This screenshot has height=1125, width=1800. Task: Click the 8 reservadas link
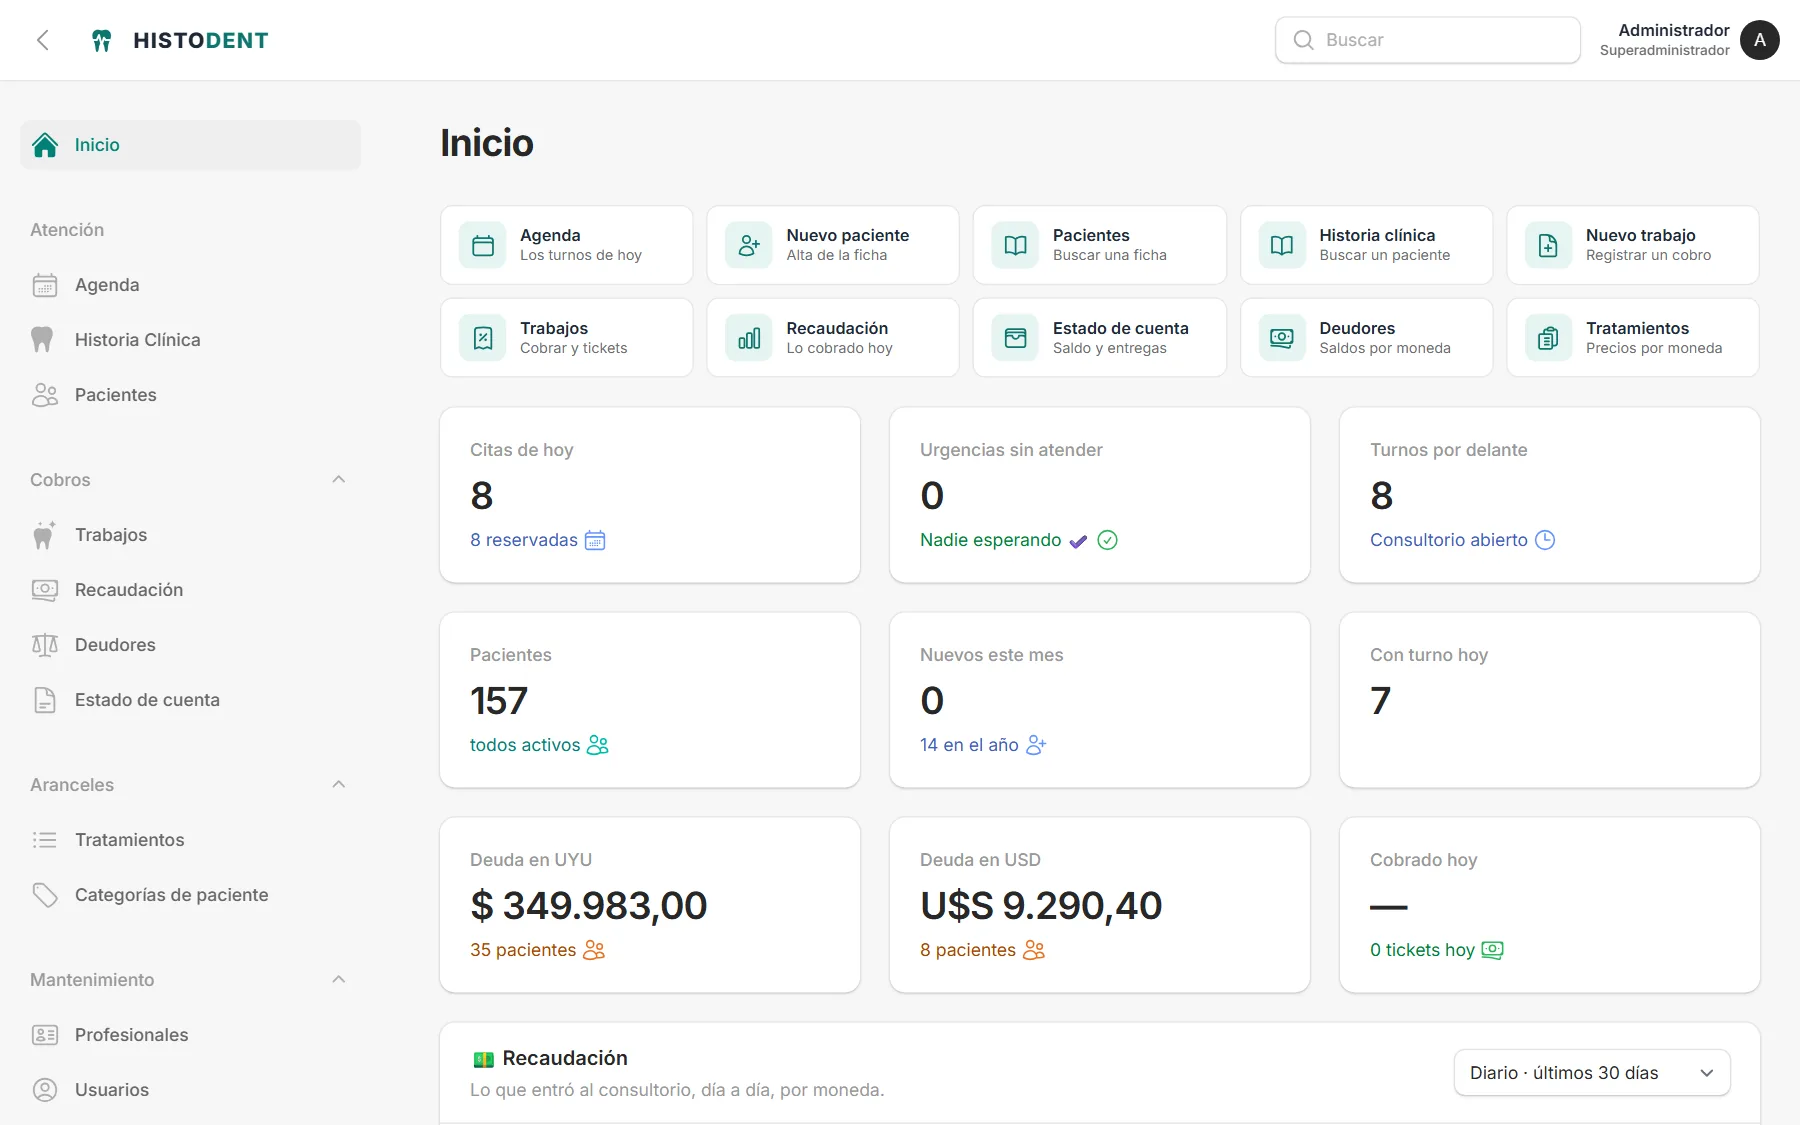pos(538,540)
